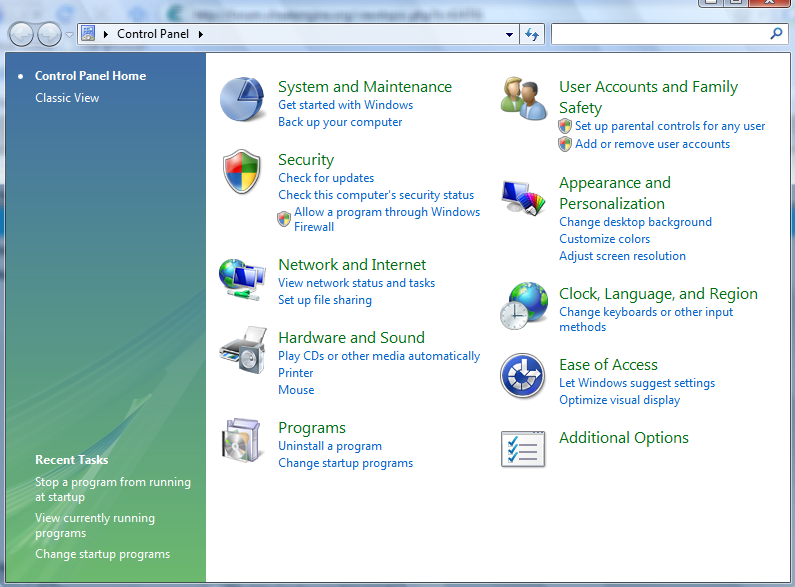Click Set up parental controls for any user

tap(670, 126)
